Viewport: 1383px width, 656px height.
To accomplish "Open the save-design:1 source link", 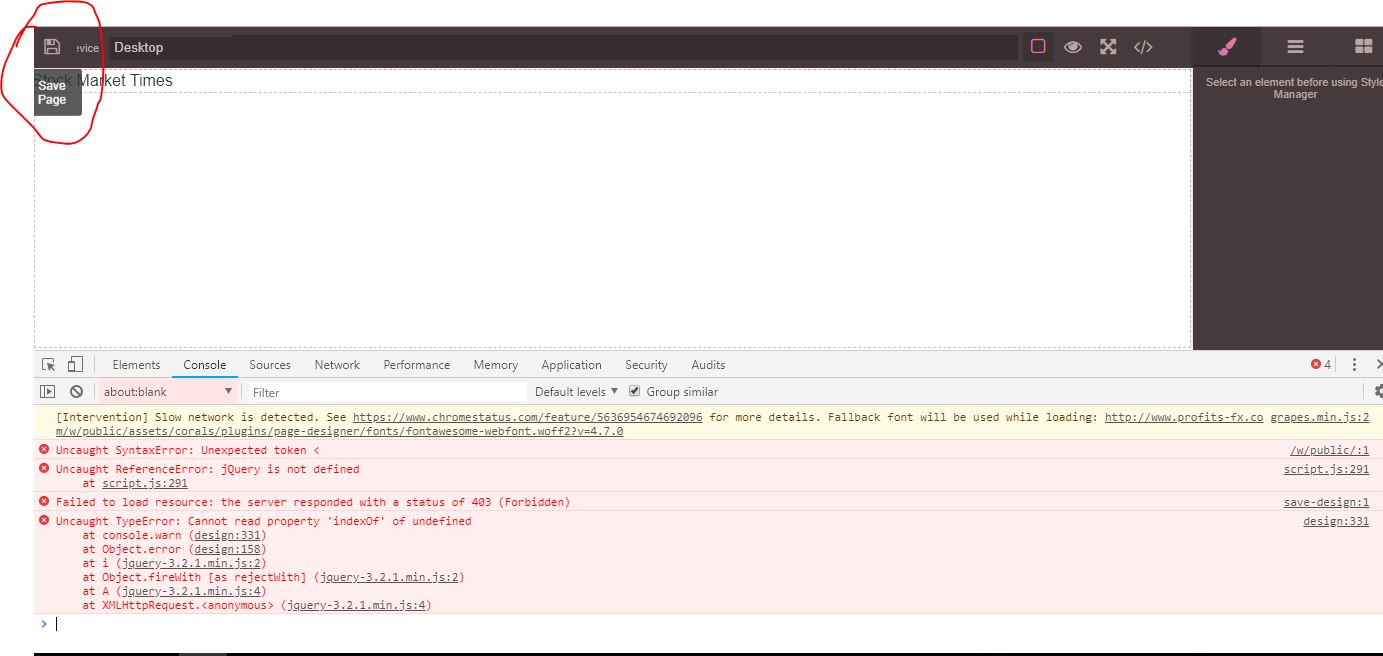I will click(1326, 503).
